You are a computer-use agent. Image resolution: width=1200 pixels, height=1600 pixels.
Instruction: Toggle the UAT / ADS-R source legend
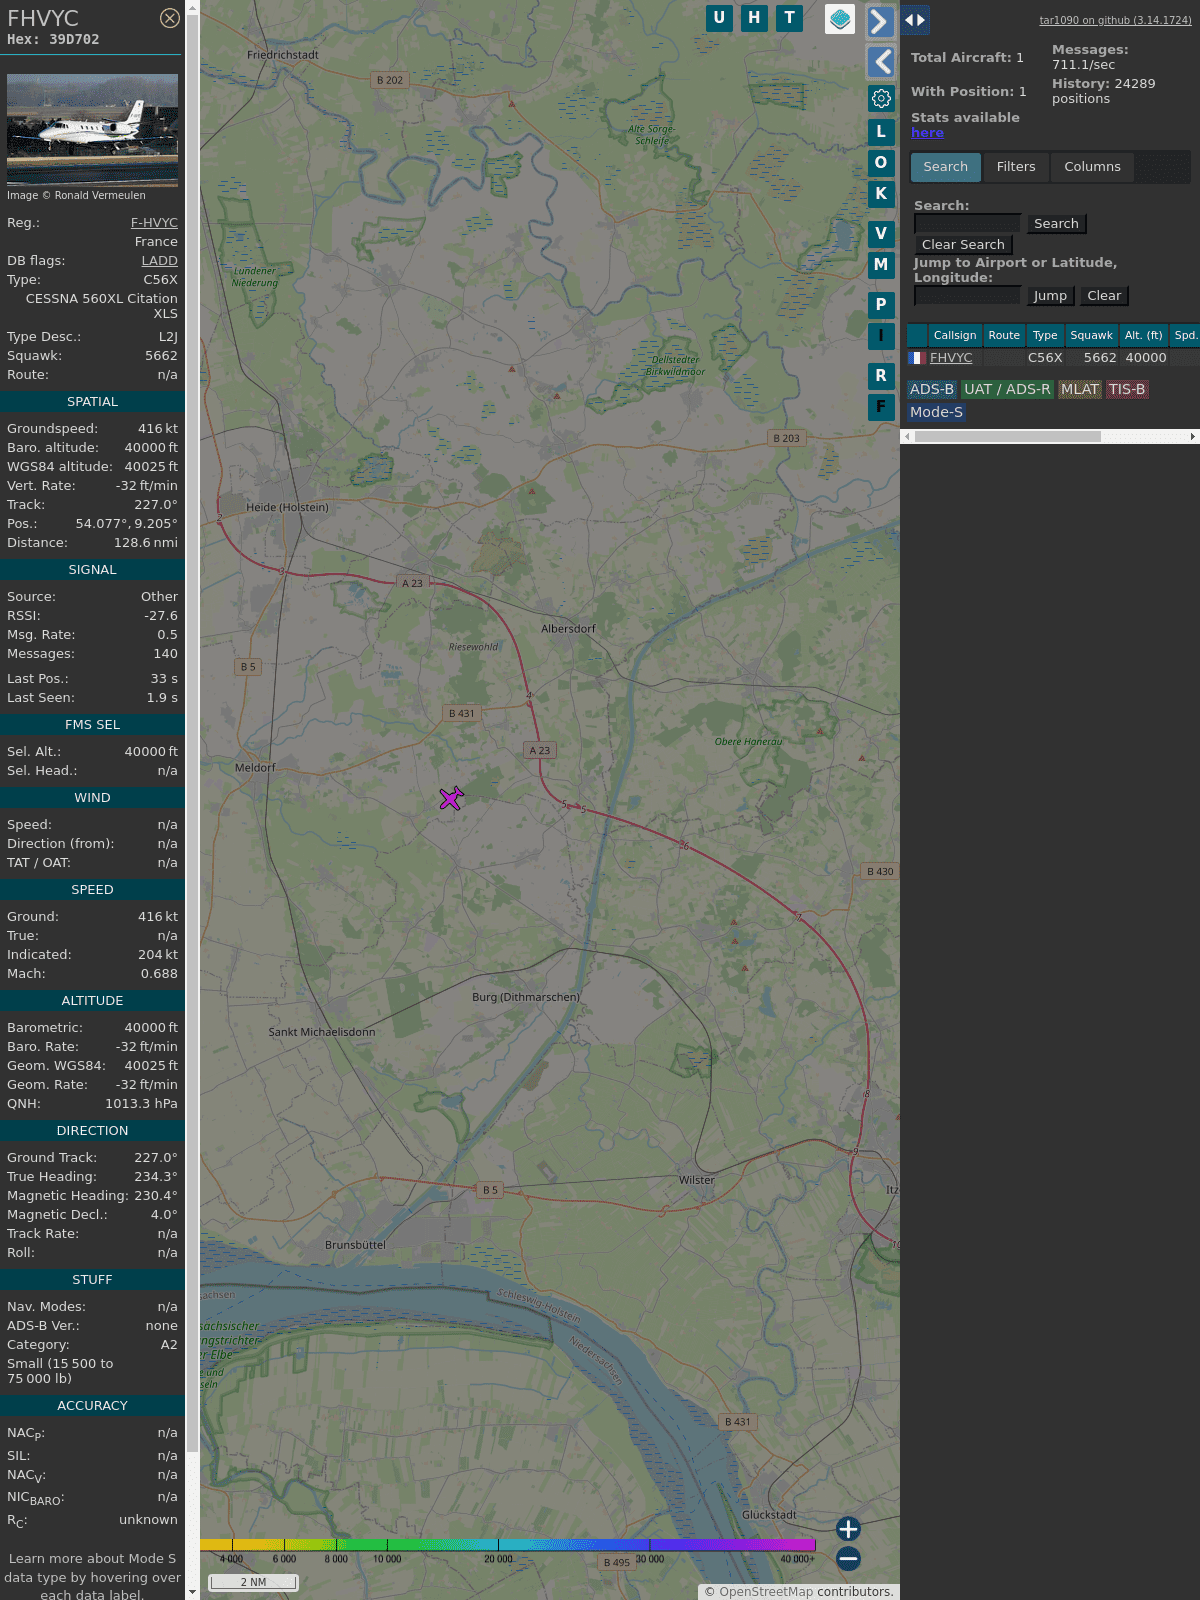tap(1007, 390)
